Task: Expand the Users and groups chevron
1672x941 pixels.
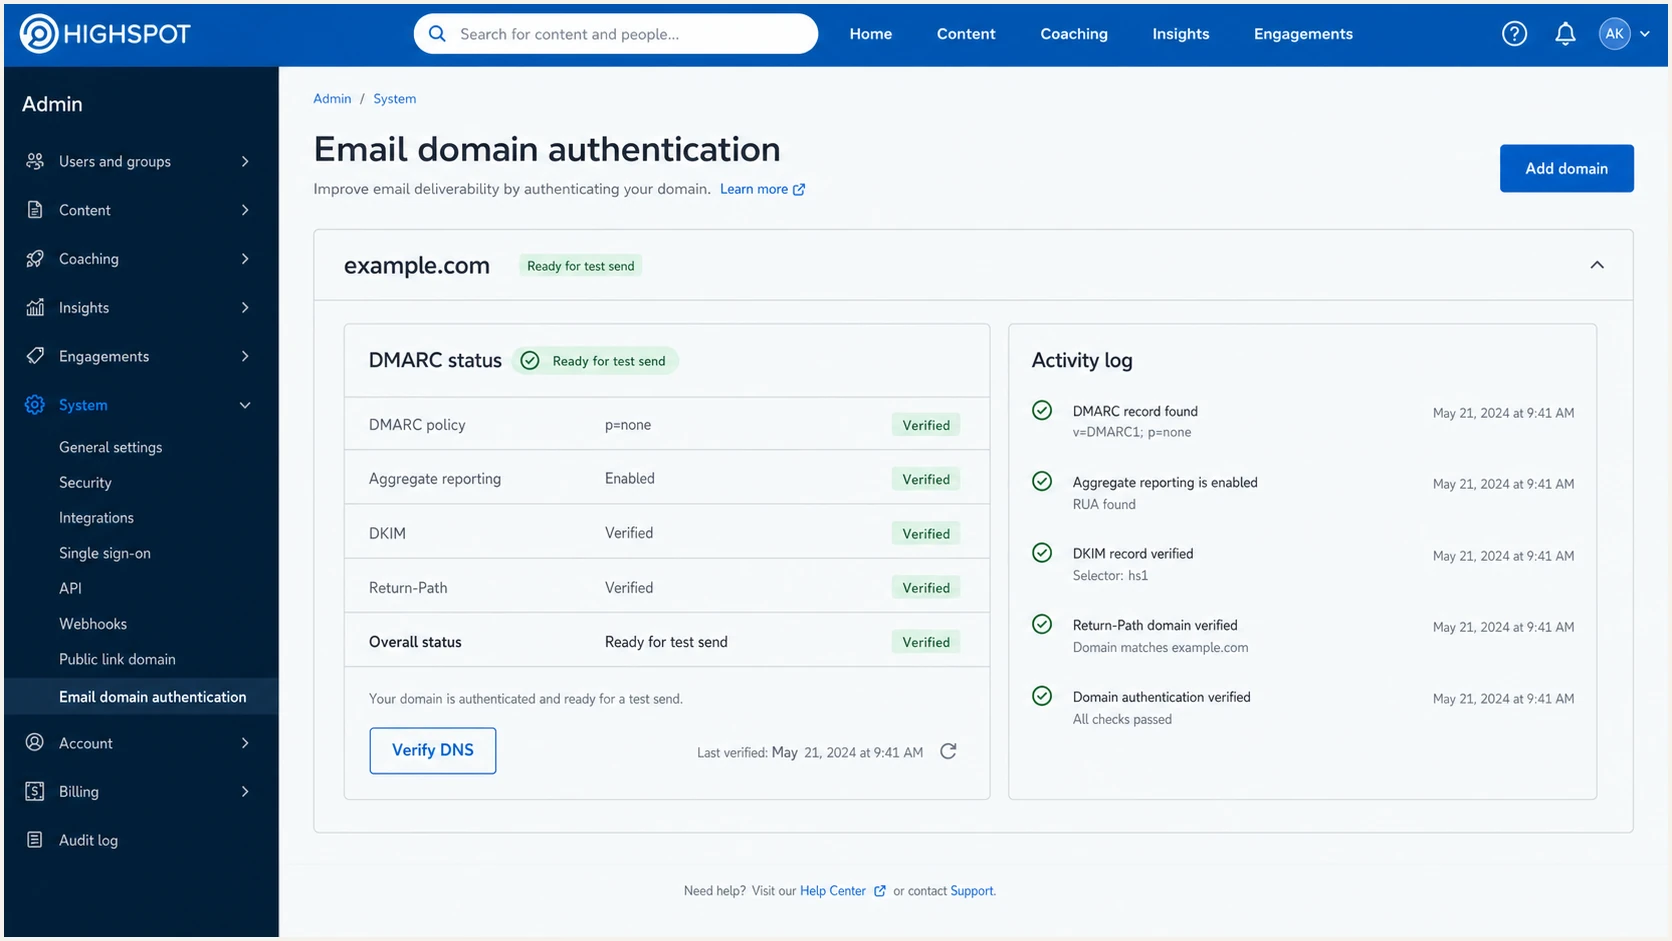Action: tap(245, 161)
